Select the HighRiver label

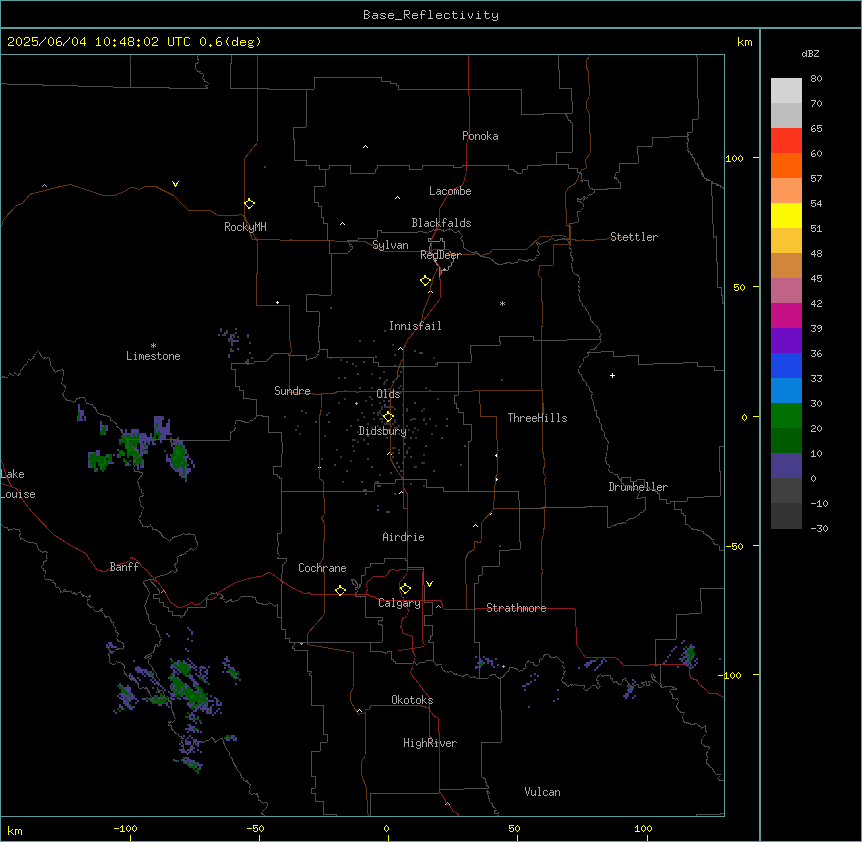pos(430,743)
